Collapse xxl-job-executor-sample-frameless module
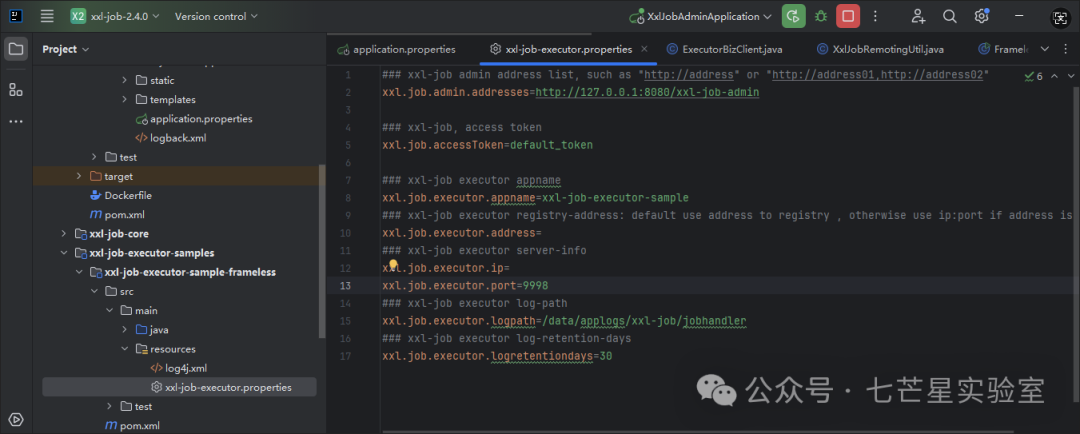The height and width of the screenshot is (434, 1080). [79, 272]
